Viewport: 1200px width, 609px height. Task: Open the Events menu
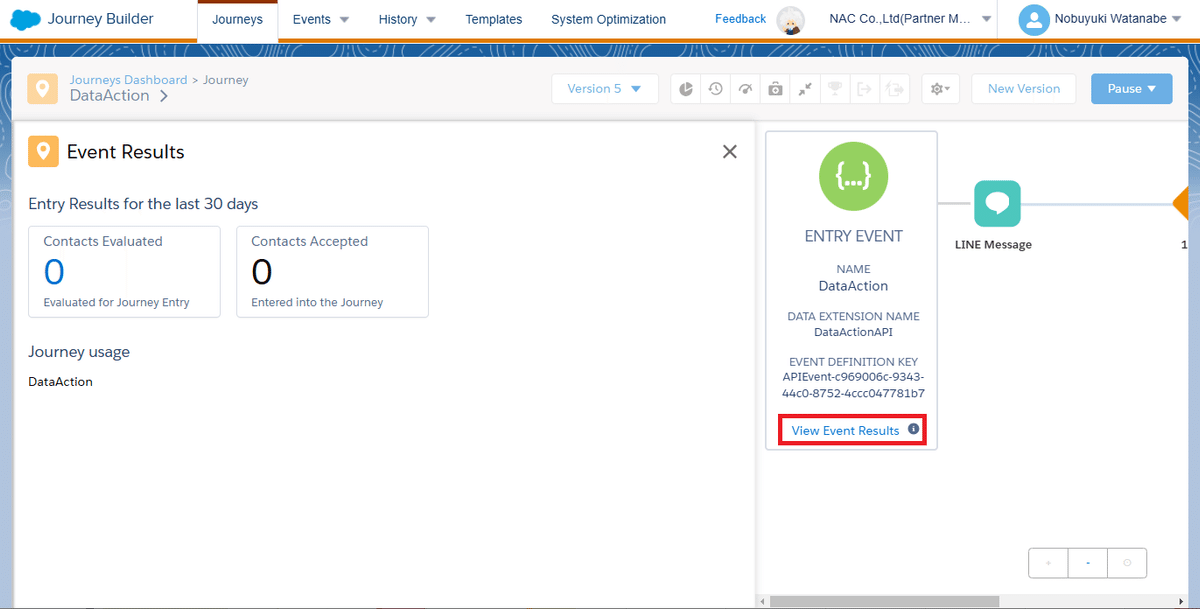pyautogui.click(x=321, y=20)
